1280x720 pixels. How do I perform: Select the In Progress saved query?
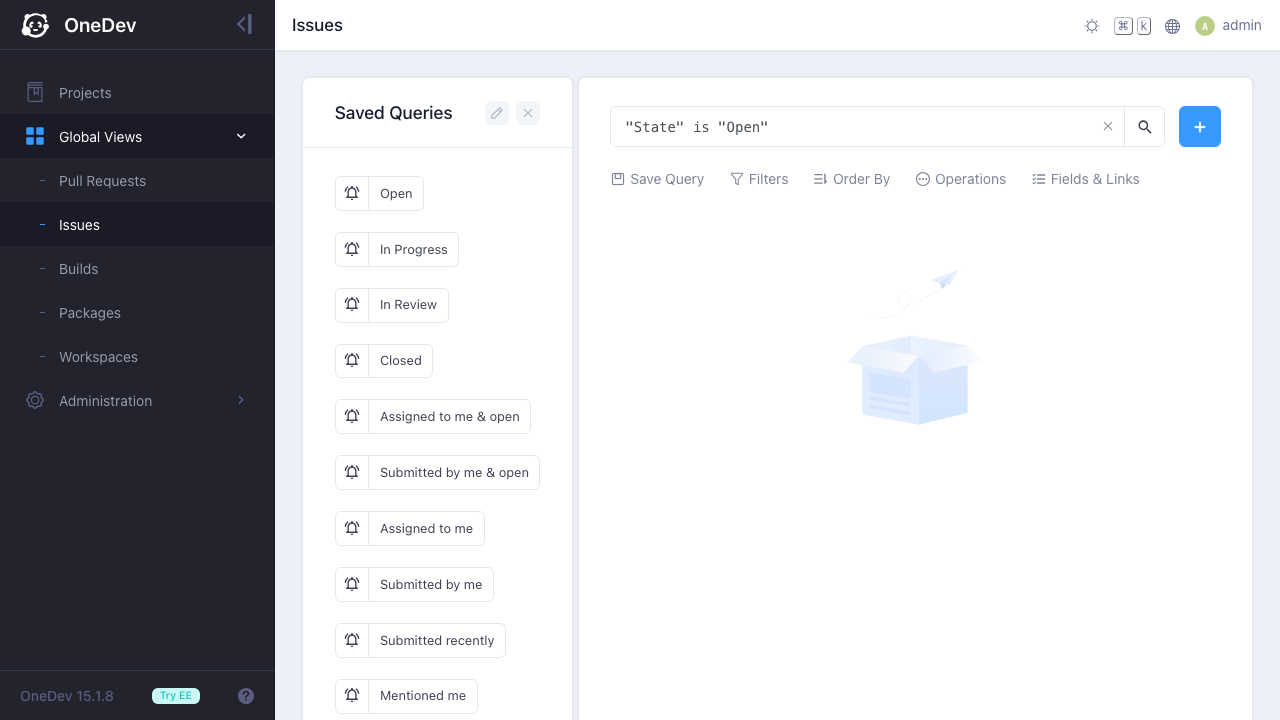pos(414,250)
